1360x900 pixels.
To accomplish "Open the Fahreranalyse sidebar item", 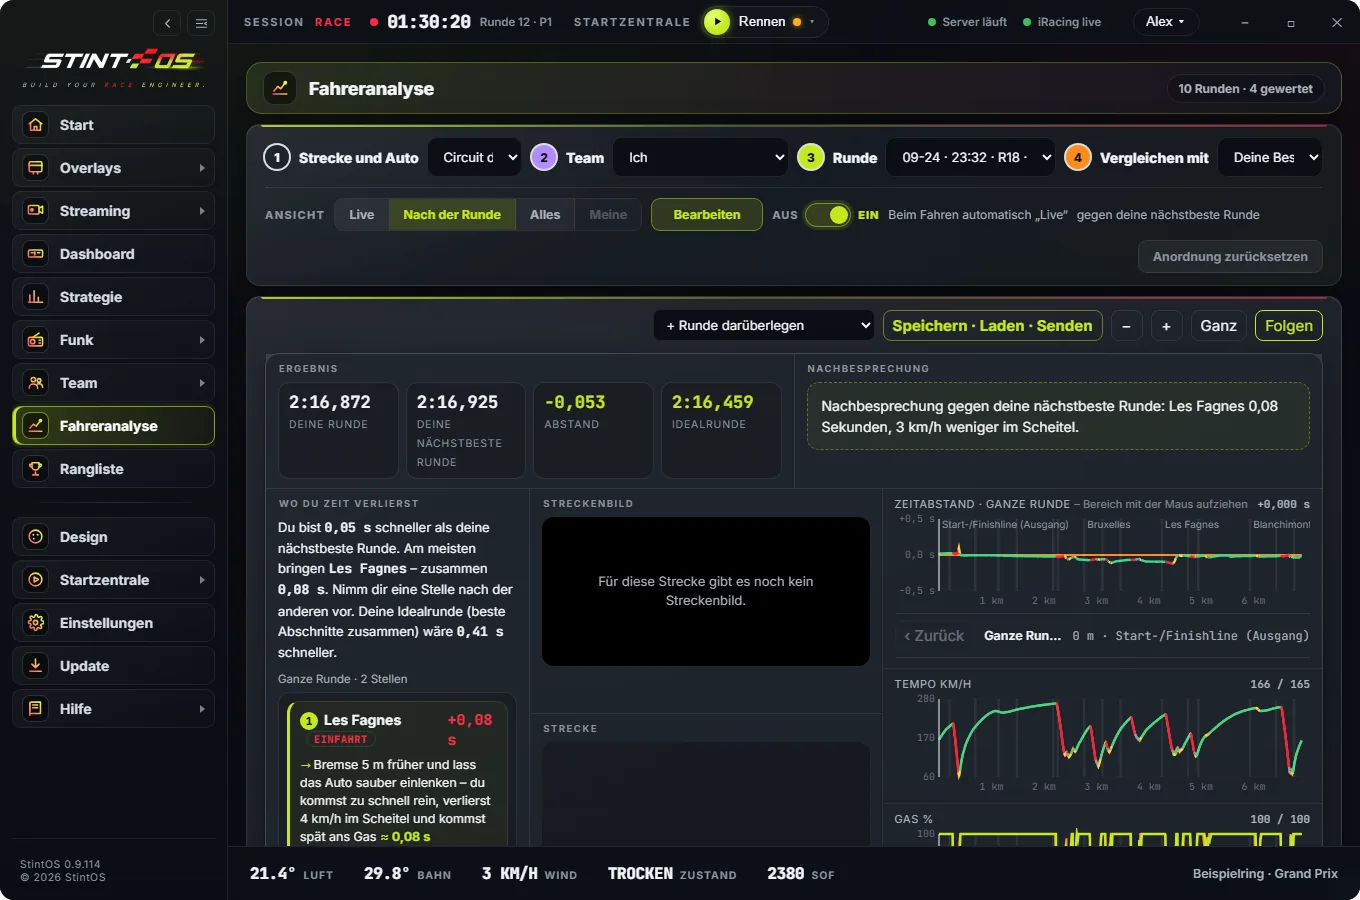I will coord(114,426).
